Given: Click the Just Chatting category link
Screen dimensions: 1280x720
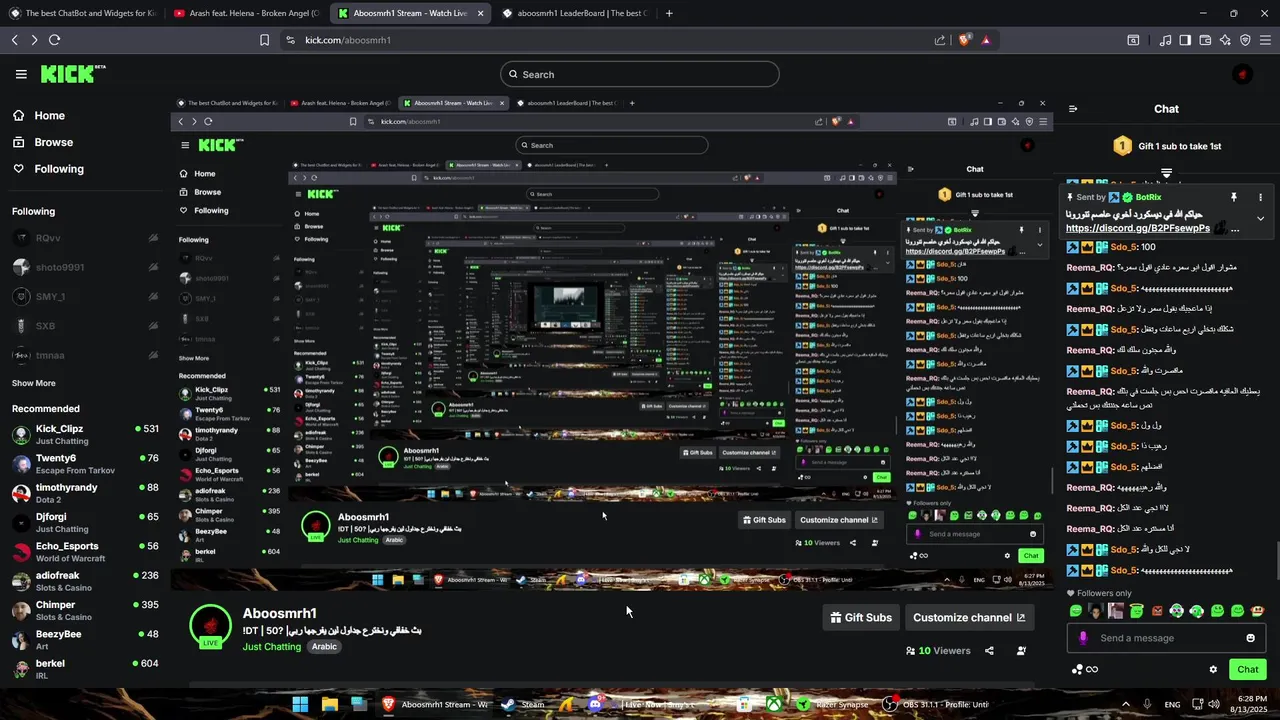Looking at the screenshot, I should click(x=272, y=647).
